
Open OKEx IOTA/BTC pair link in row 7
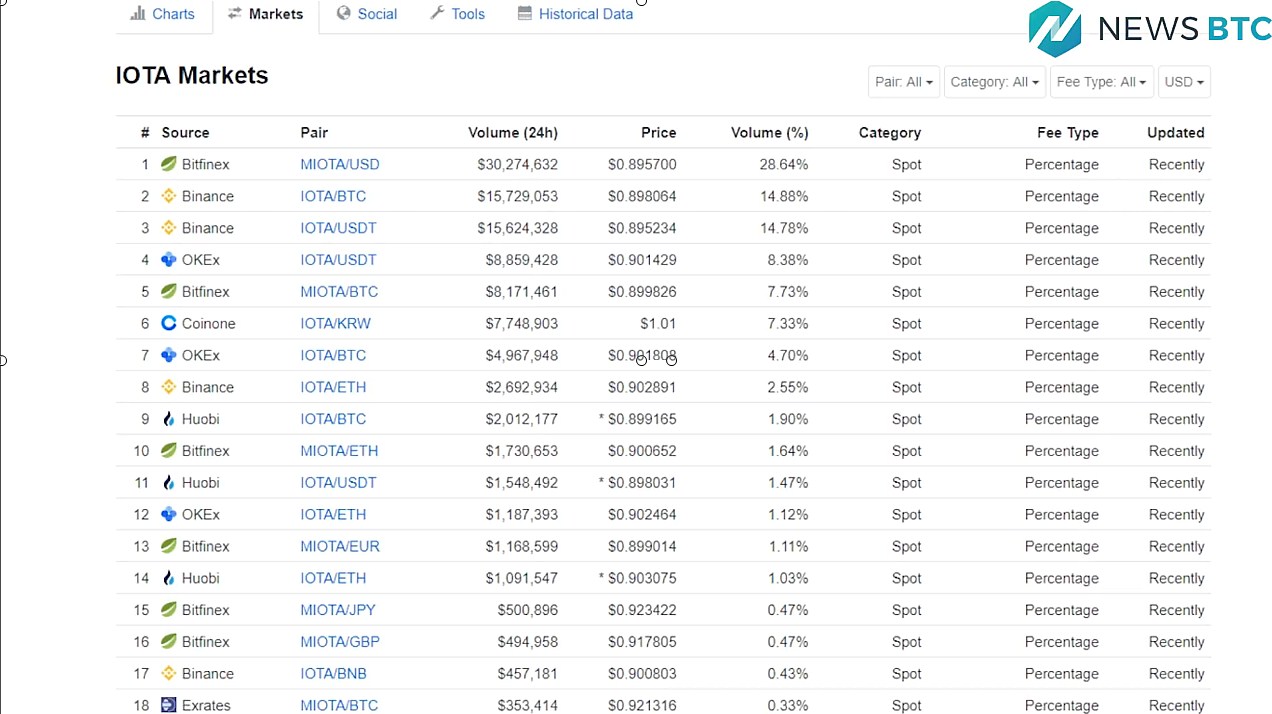pyautogui.click(x=333, y=355)
